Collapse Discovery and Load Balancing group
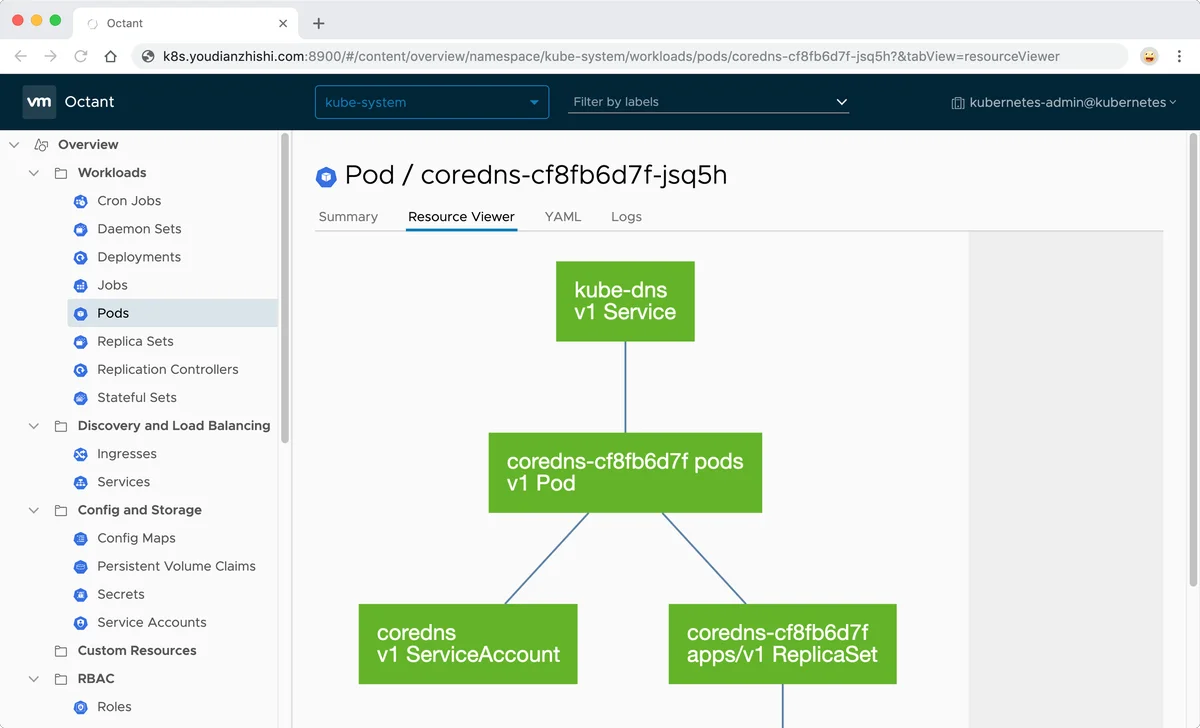1200x728 pixels. click(34, 426)
